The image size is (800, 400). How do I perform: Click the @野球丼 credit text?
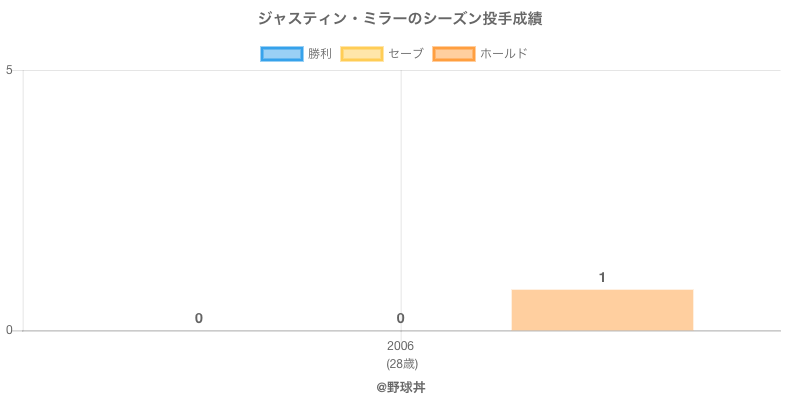point(401,387)
